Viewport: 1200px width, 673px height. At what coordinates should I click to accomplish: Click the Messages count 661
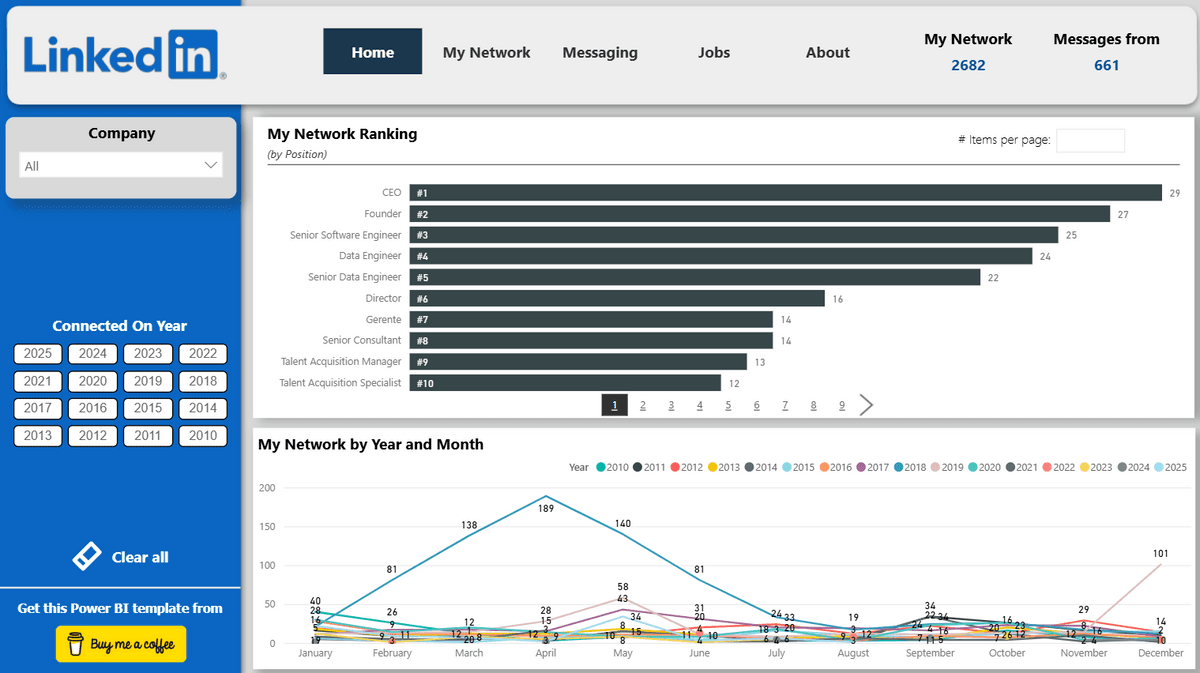(x=1106, y=65)
